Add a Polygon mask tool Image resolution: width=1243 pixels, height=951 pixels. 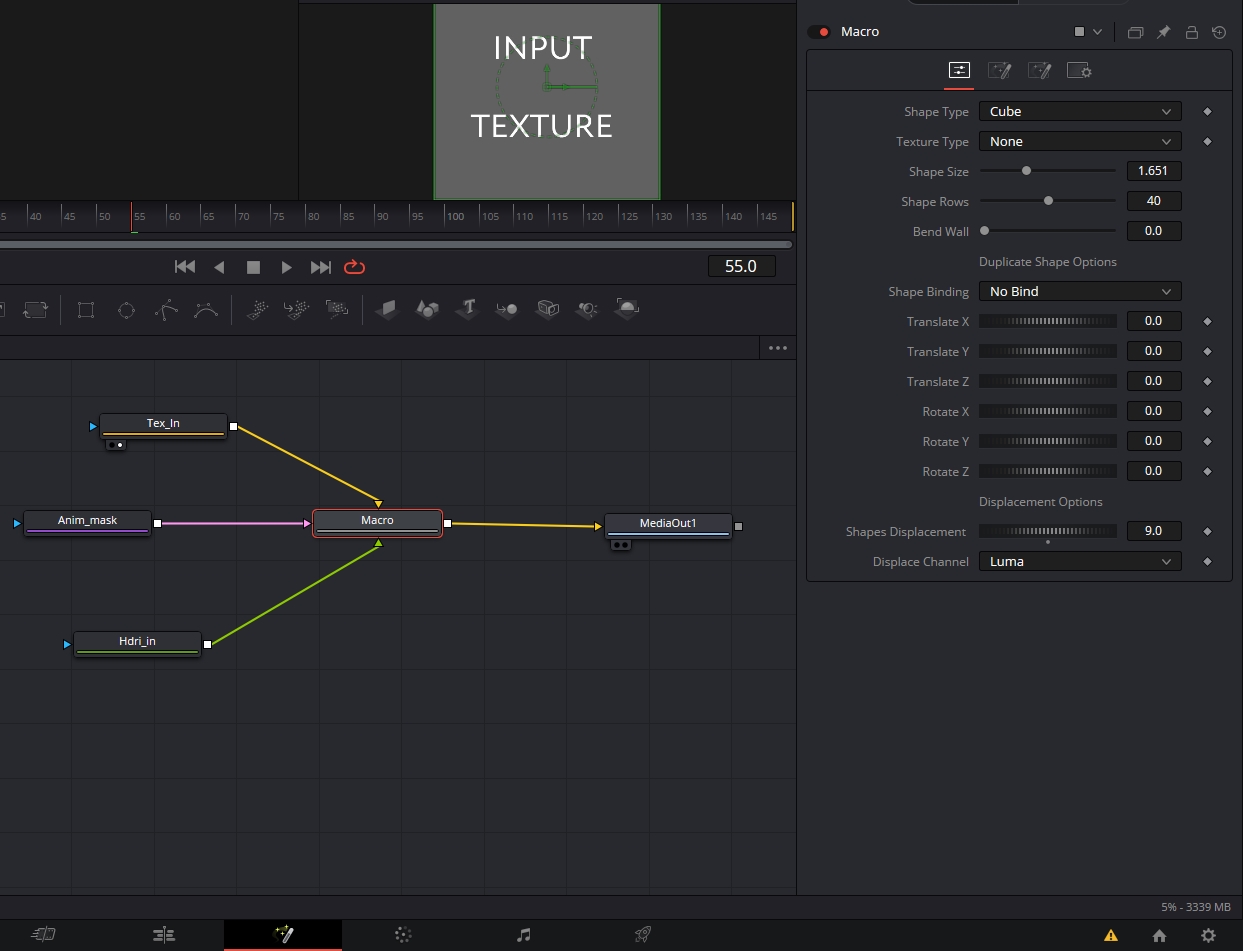click(x=166, y=310)
